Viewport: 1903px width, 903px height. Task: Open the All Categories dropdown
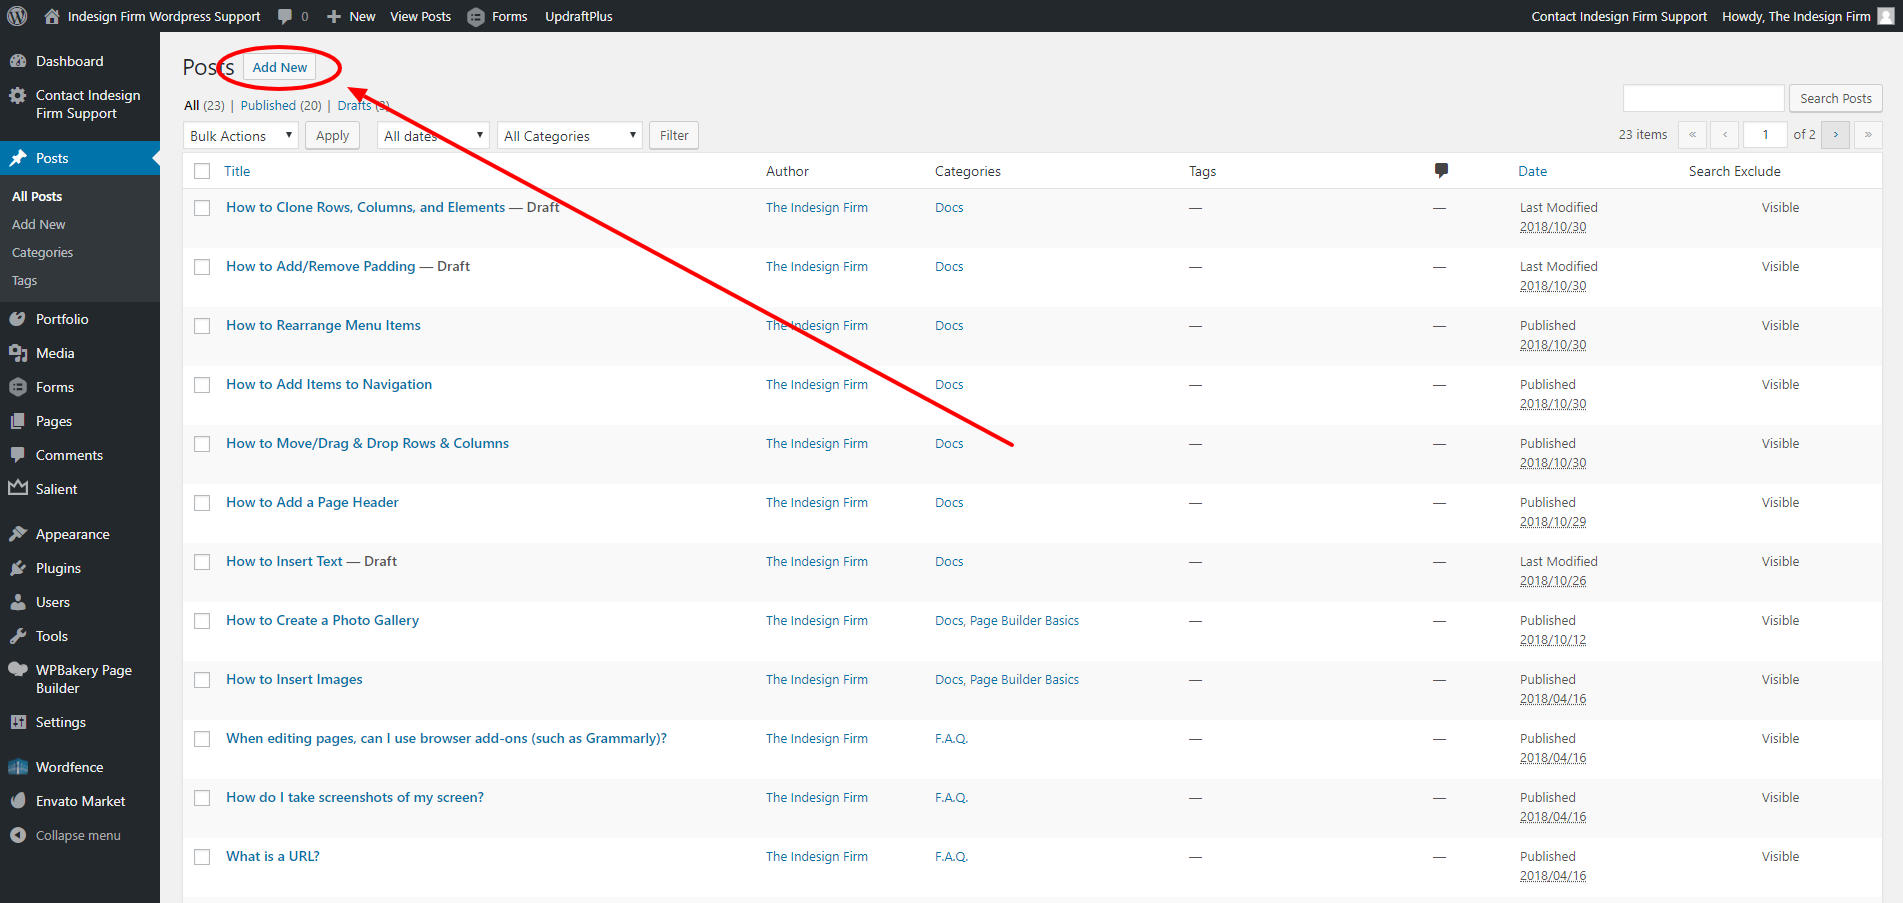[569, 136]
